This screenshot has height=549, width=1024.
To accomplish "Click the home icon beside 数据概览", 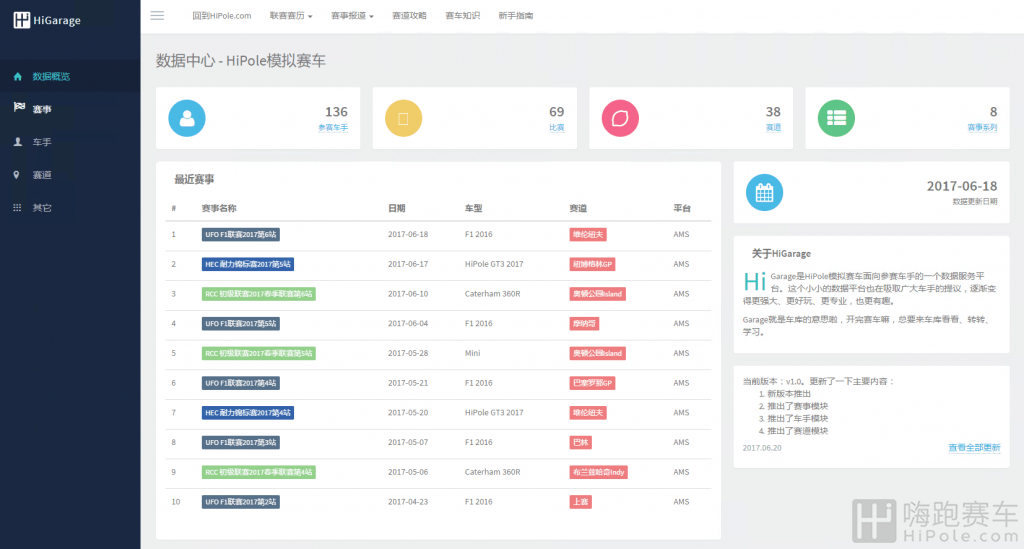I will tap(18, 76).
